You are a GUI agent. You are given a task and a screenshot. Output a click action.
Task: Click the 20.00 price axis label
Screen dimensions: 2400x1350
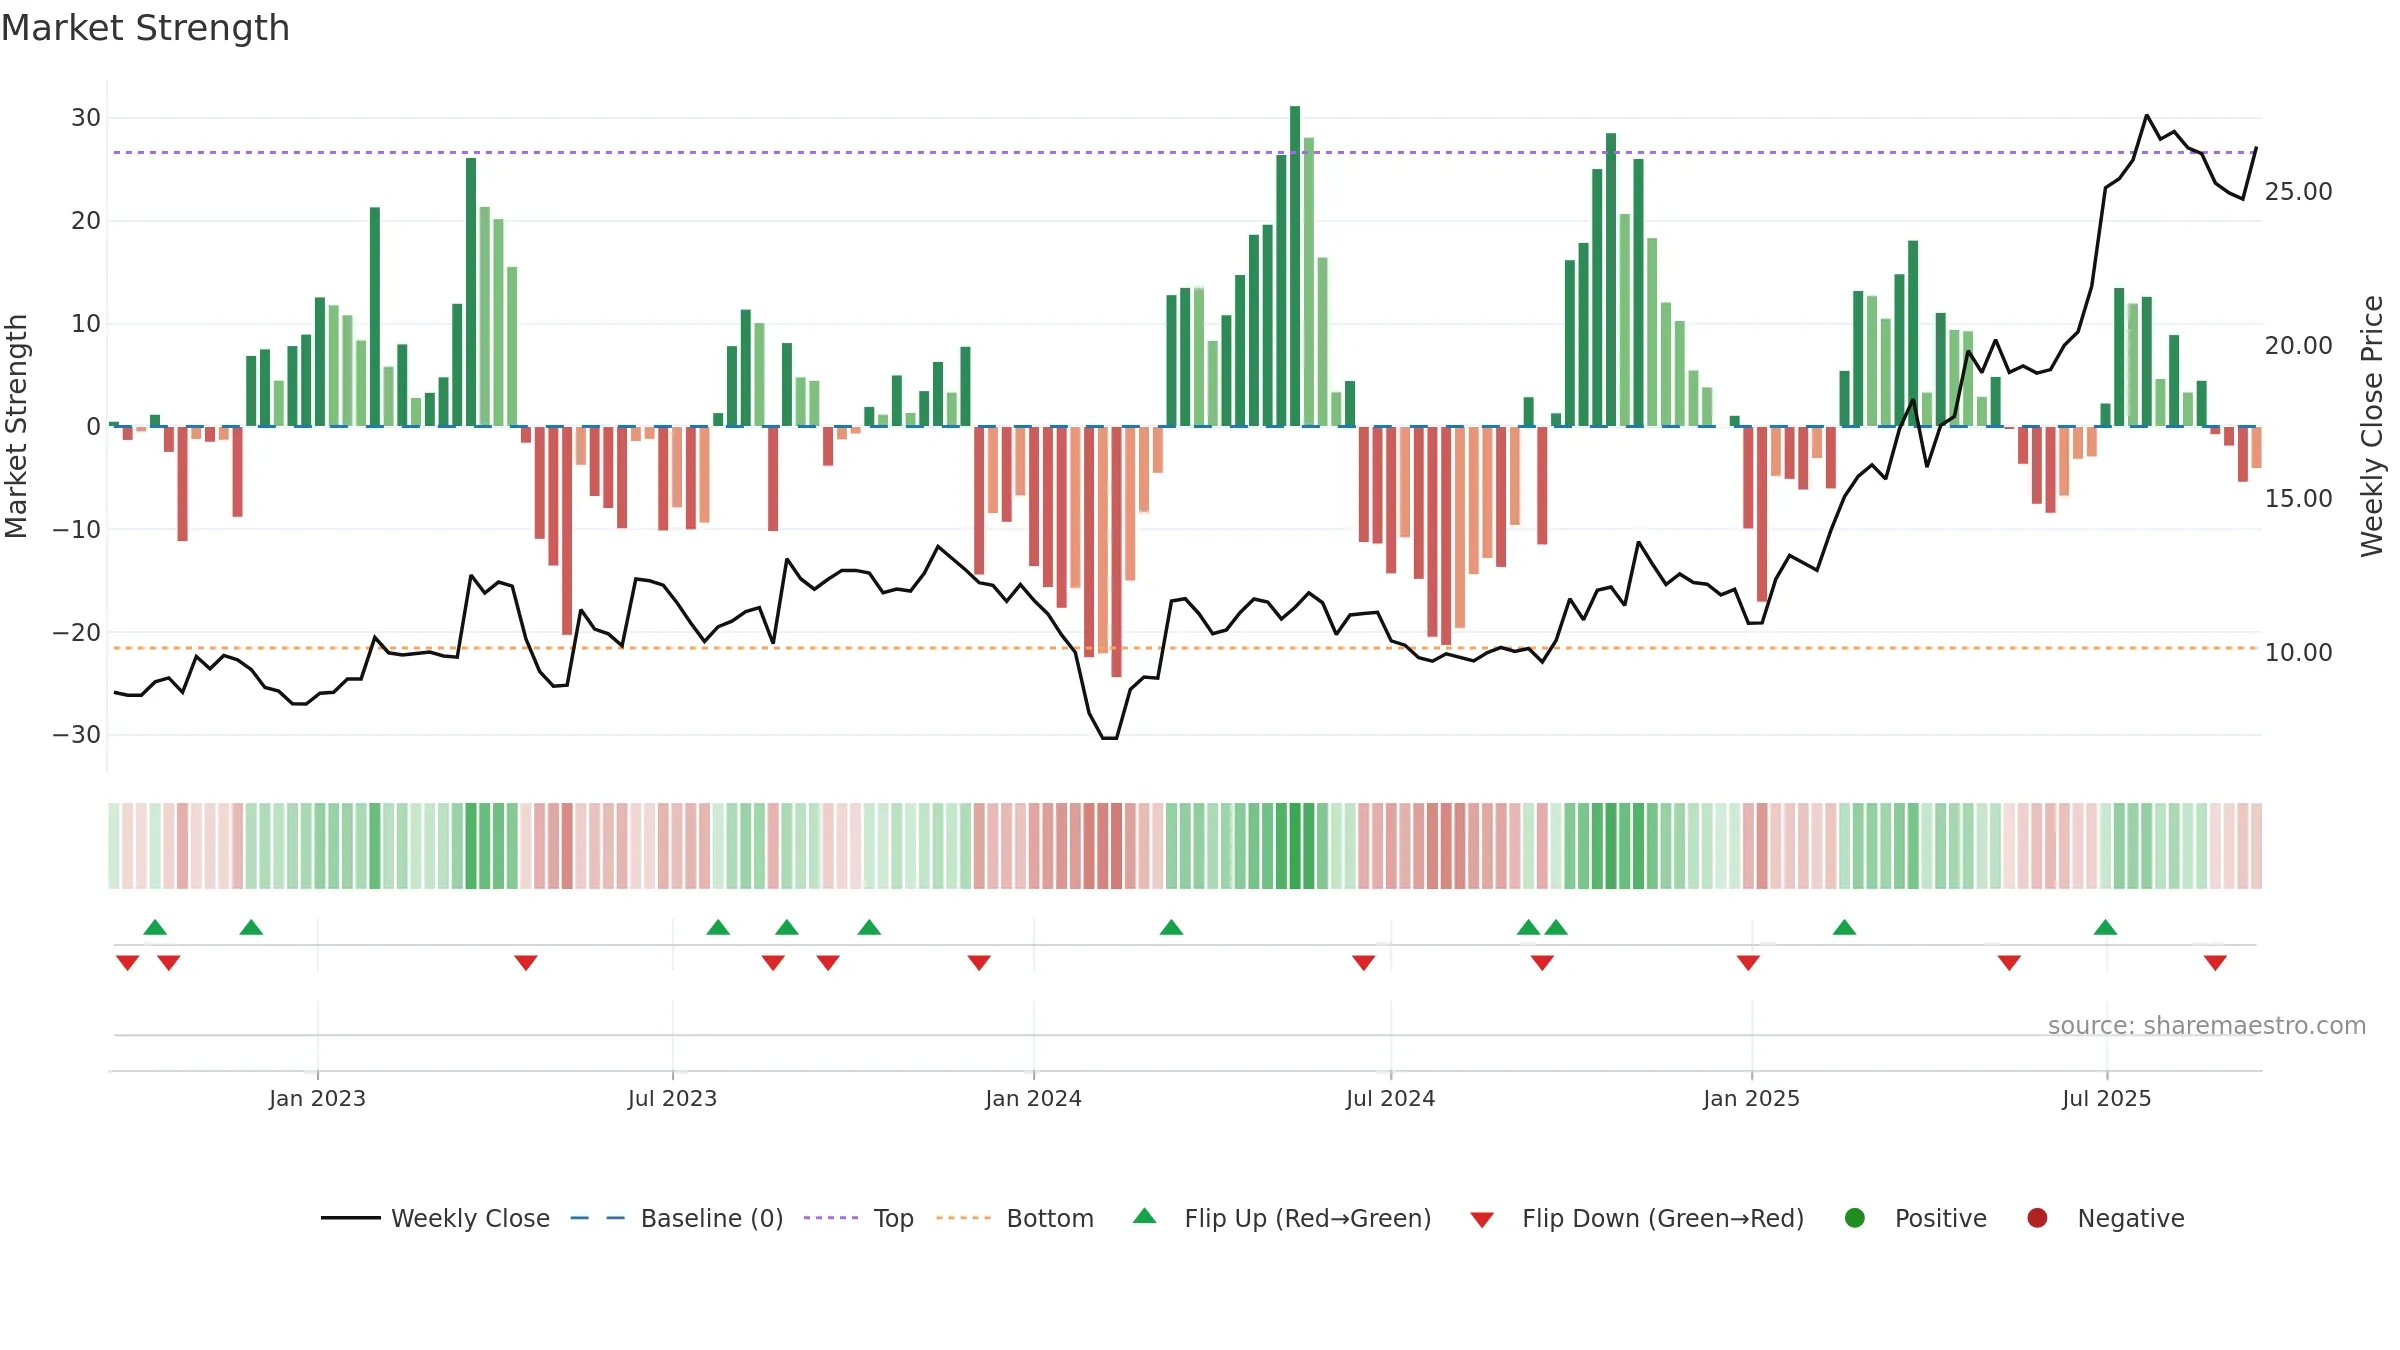pyautogui.click(x=2298, y=345)
